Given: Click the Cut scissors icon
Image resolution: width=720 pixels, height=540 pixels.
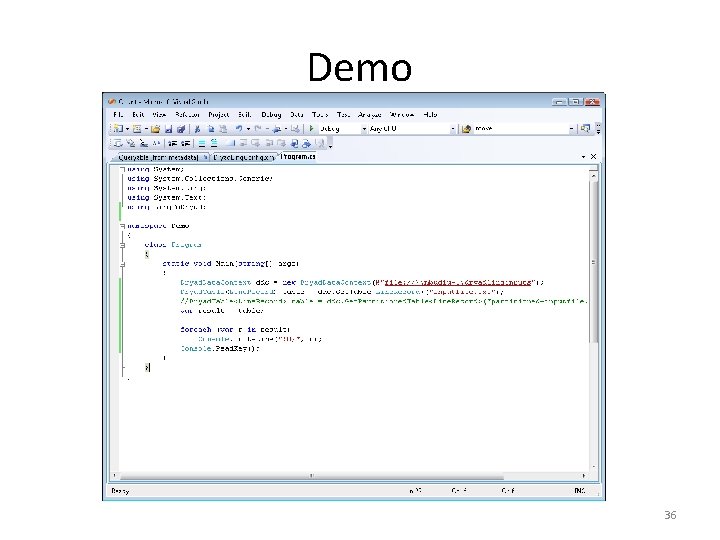Looking at the screenshot, I should [x=197, y=129].
